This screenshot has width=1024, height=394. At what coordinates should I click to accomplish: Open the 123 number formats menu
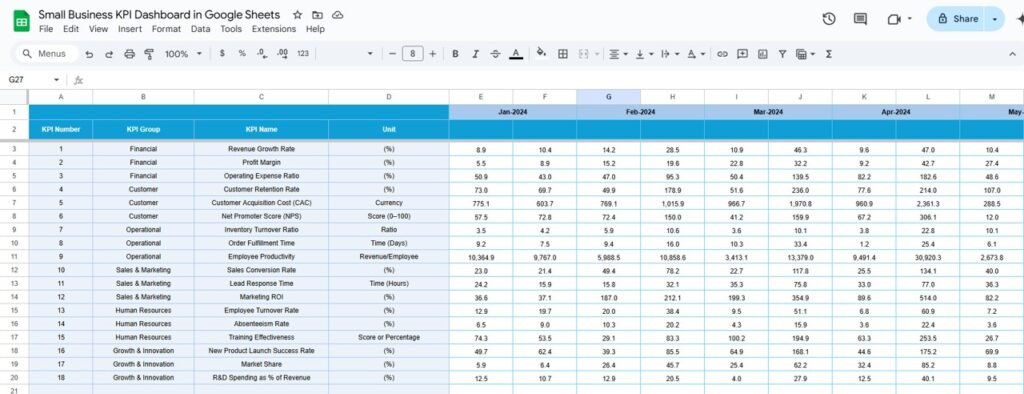[303, 54]
